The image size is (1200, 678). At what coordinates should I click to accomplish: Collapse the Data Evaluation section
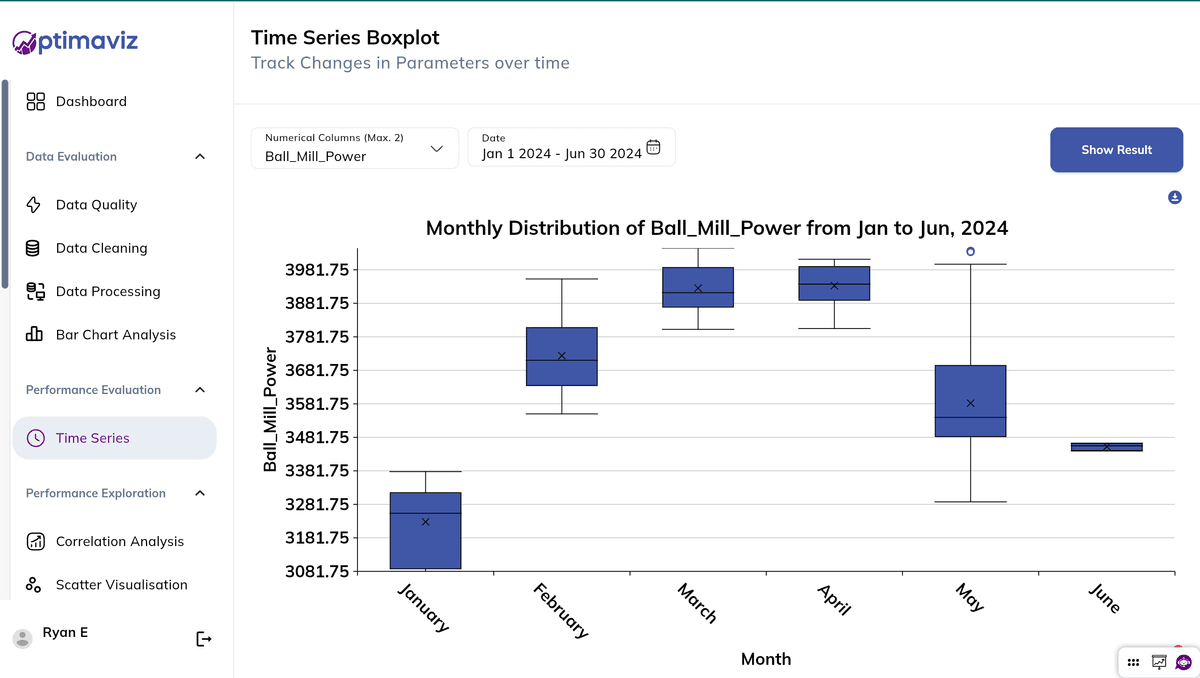(x=200, y=157)
